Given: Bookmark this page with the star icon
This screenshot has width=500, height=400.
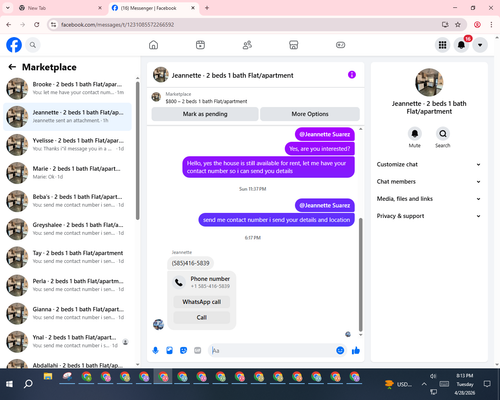Looking at the screenshot, I should [x=458, y=24].
